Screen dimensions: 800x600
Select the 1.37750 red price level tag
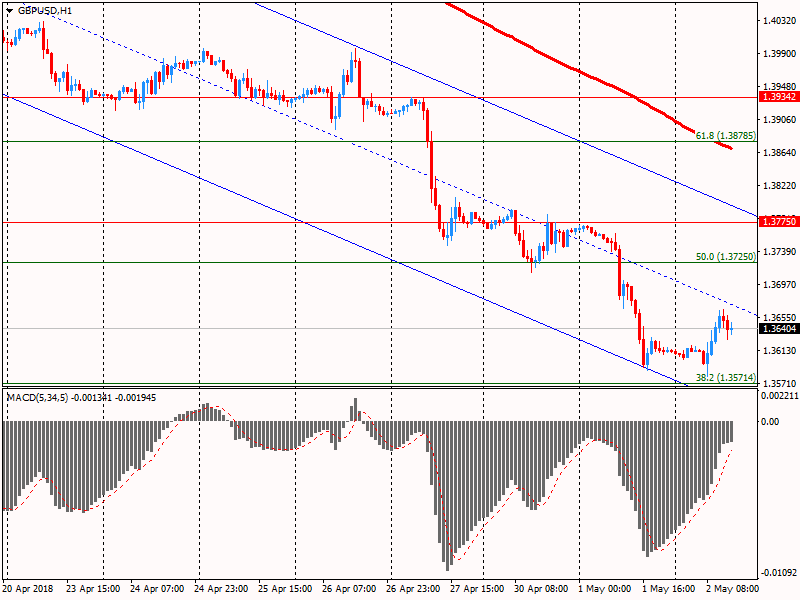(x=778, y=221)
